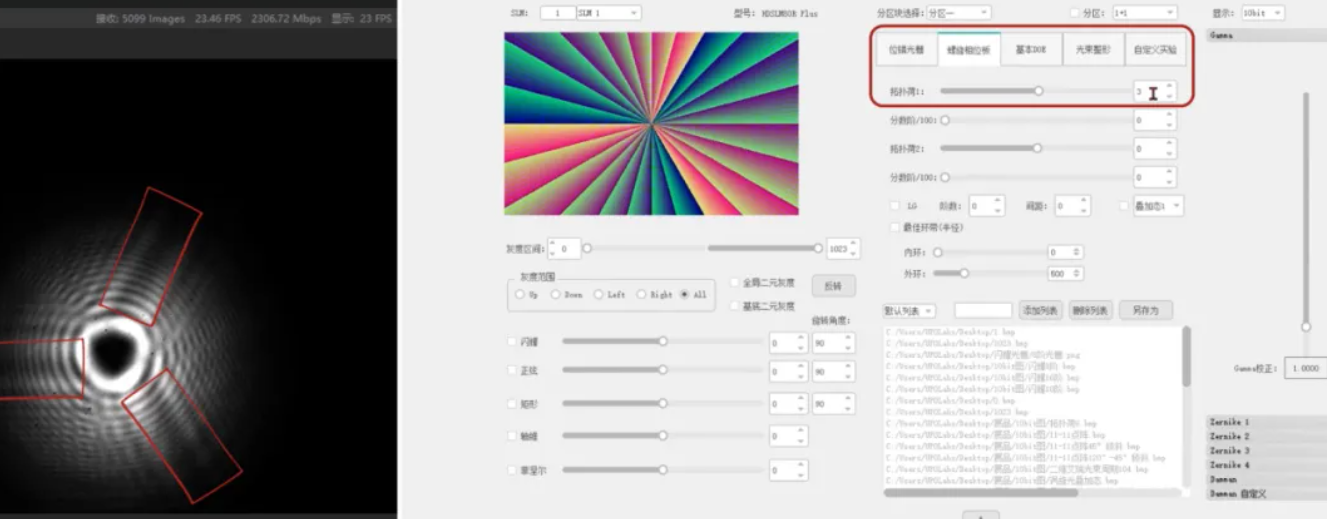
Task: Click the 闪耀 rotation angle field showing 90
Action: 834,343
